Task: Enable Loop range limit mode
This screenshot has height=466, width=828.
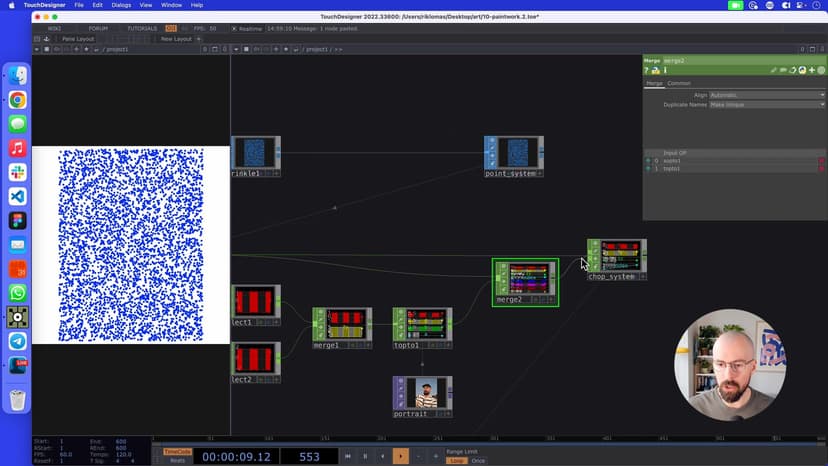Action: pyautogui.click(x=456, y=460)
